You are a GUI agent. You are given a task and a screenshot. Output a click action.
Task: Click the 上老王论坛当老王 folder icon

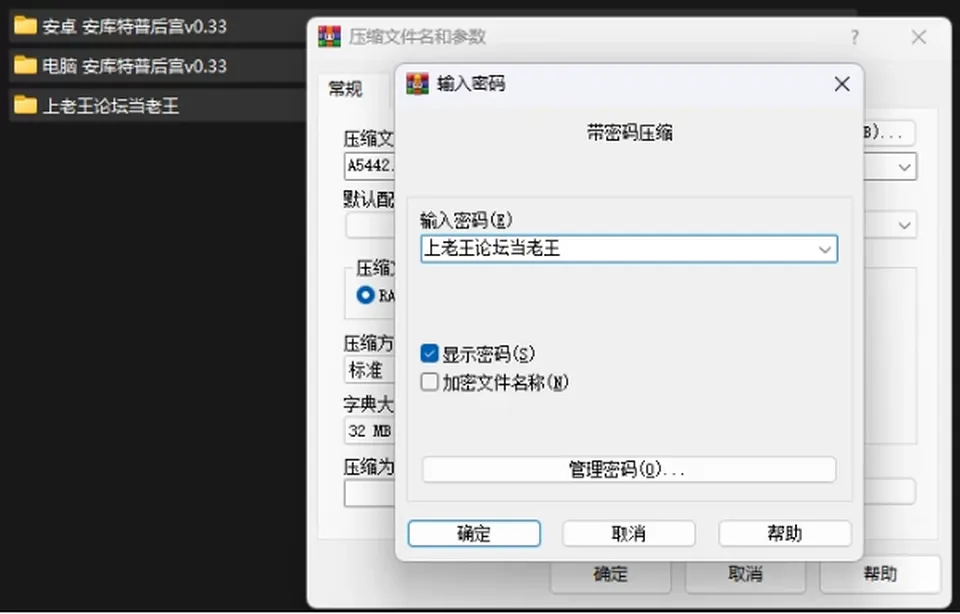25,105
